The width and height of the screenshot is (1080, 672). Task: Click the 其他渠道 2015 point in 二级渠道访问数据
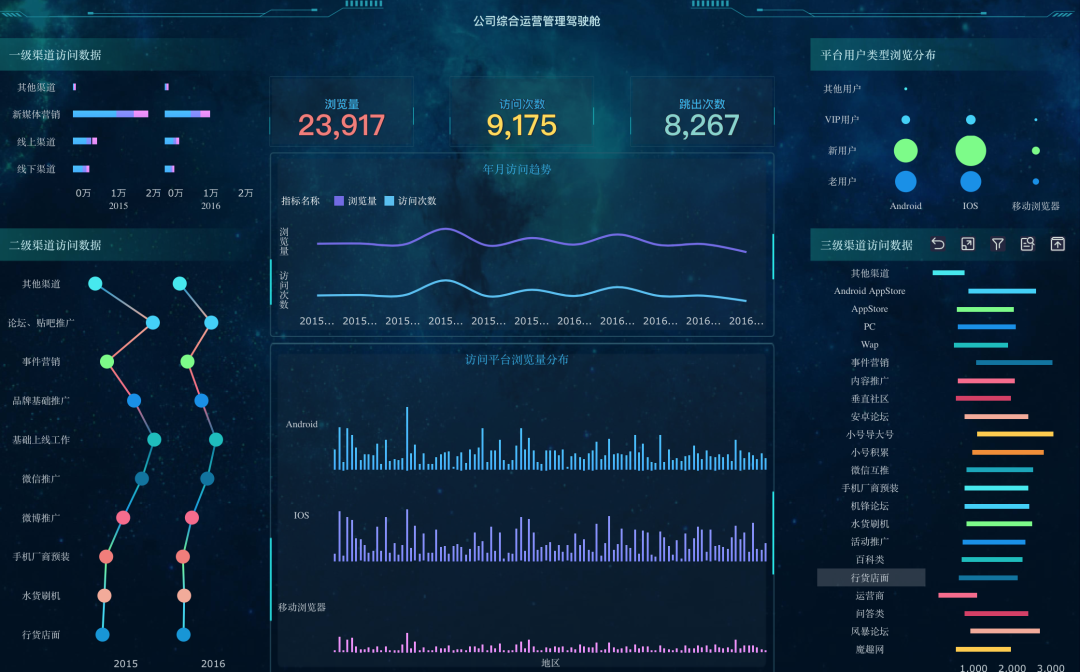96,284
